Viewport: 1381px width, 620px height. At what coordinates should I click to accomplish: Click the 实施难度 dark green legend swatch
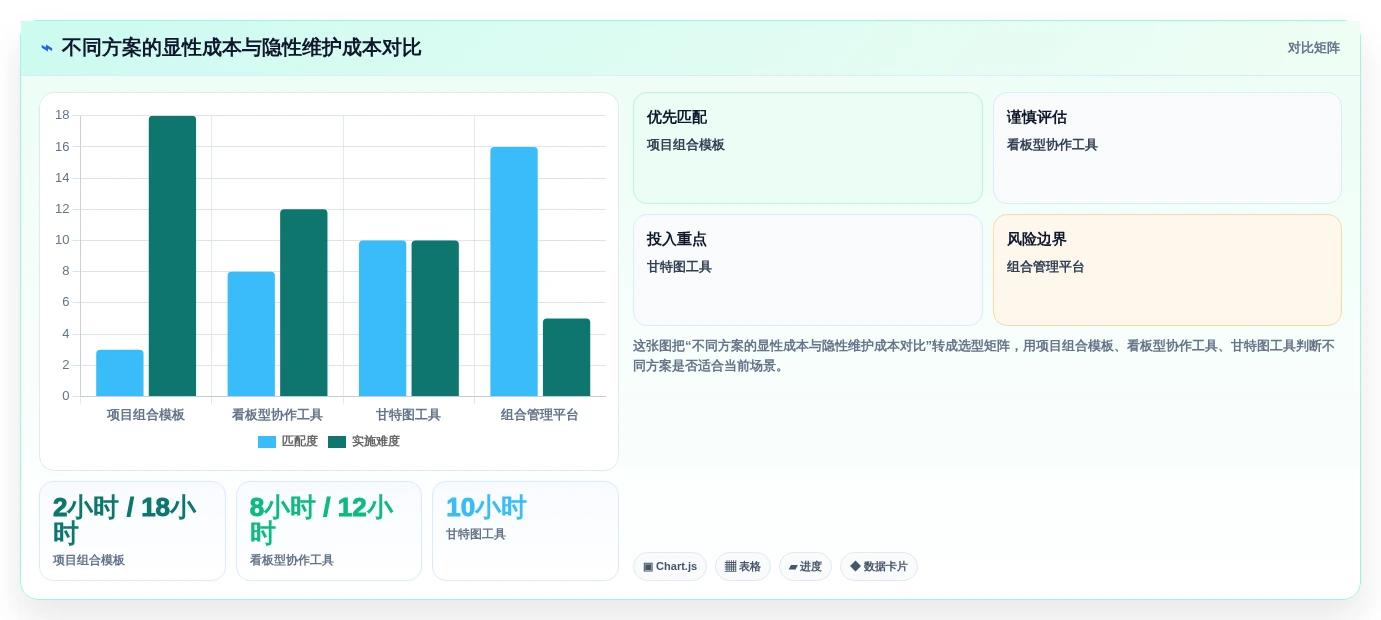(337, 442)
